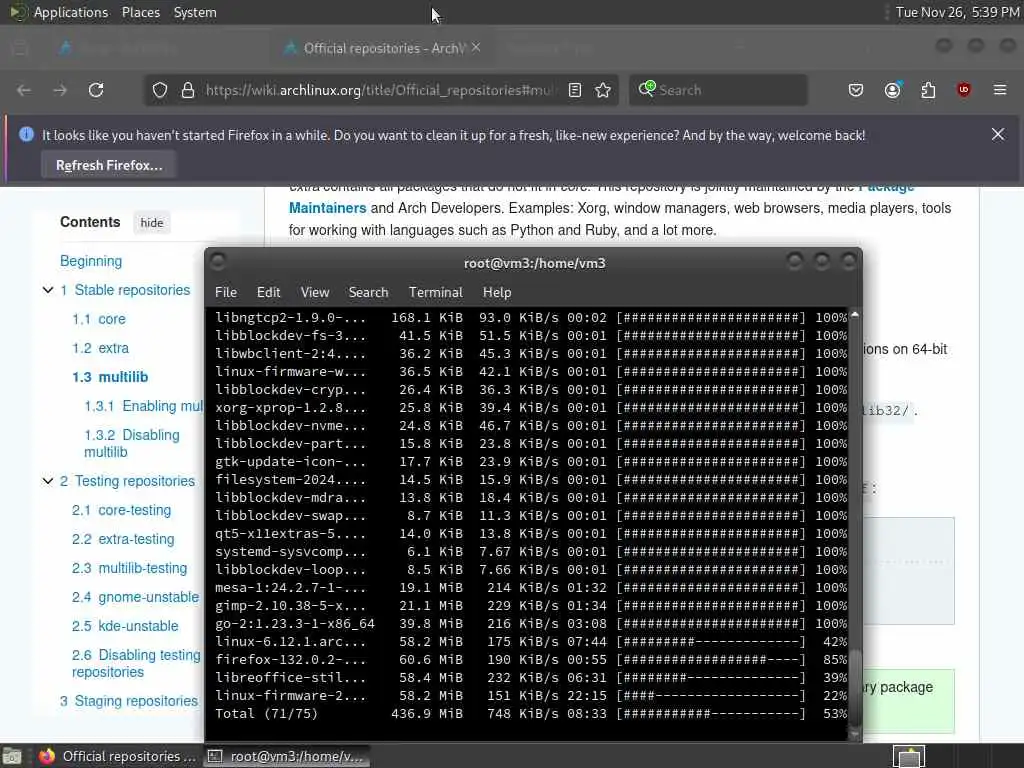Click the firefox-132.0.2 download row

tap(531, 660)
